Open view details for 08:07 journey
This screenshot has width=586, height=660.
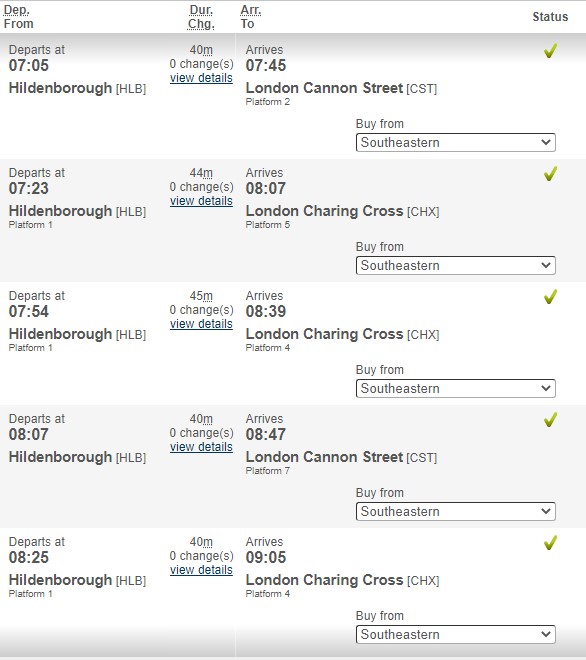click(x=201, y=447)
